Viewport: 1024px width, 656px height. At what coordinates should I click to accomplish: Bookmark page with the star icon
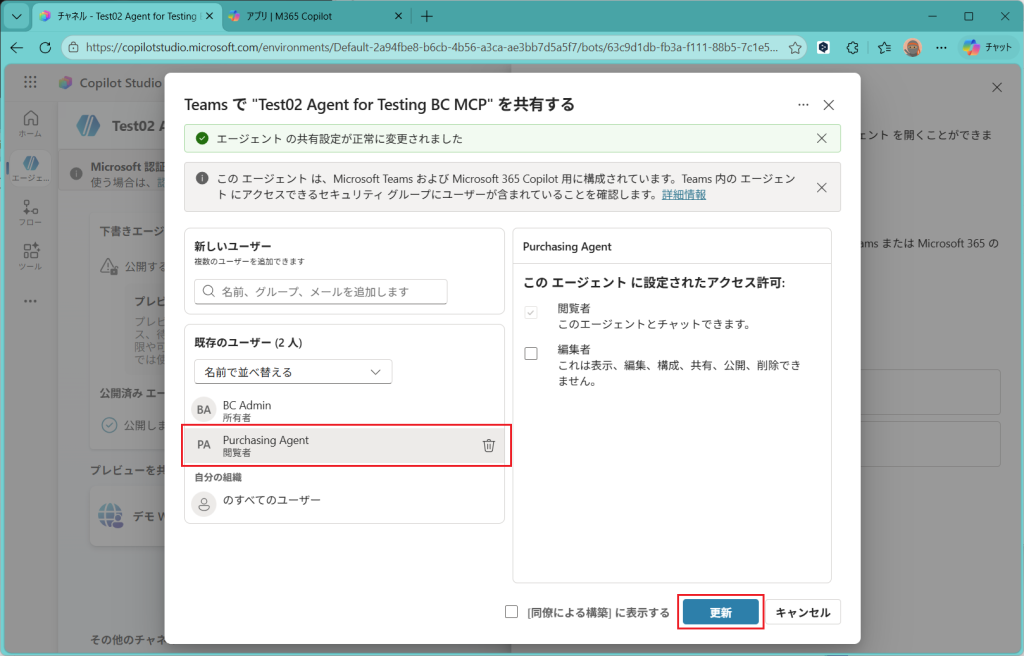(x=795, y=47)
